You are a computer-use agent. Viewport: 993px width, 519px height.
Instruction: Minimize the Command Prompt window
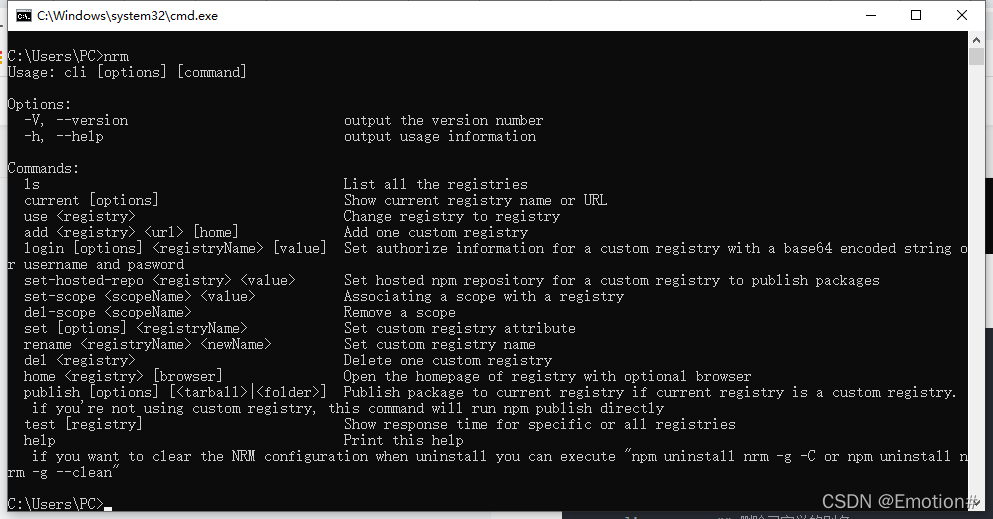[871, 15]
